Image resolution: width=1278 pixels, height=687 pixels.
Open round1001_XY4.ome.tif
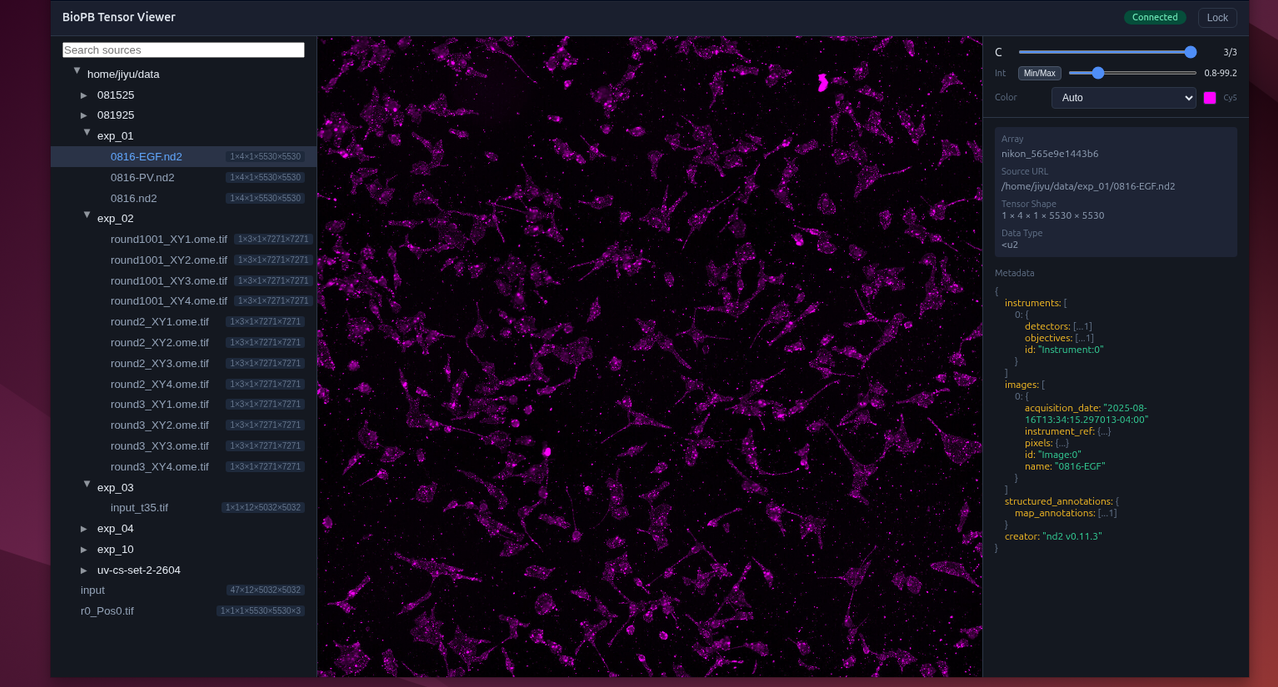point(184,301)
